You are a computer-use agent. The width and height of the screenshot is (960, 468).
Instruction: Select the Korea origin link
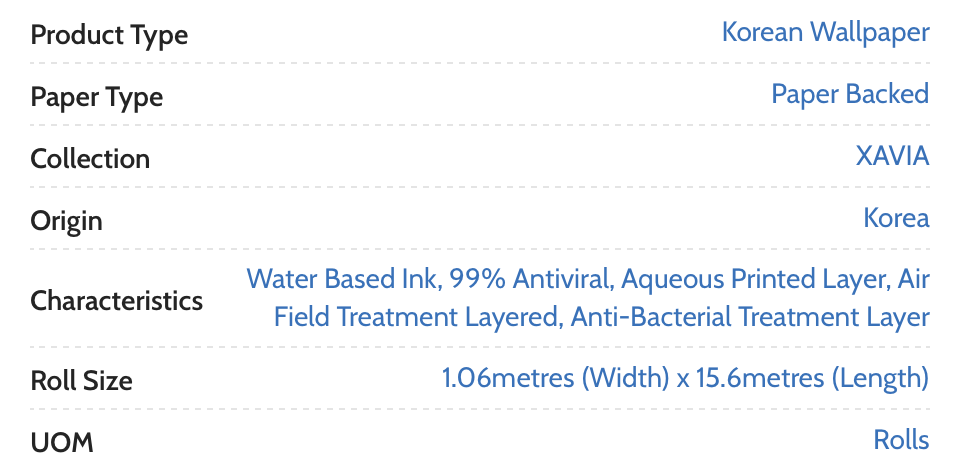896,218
